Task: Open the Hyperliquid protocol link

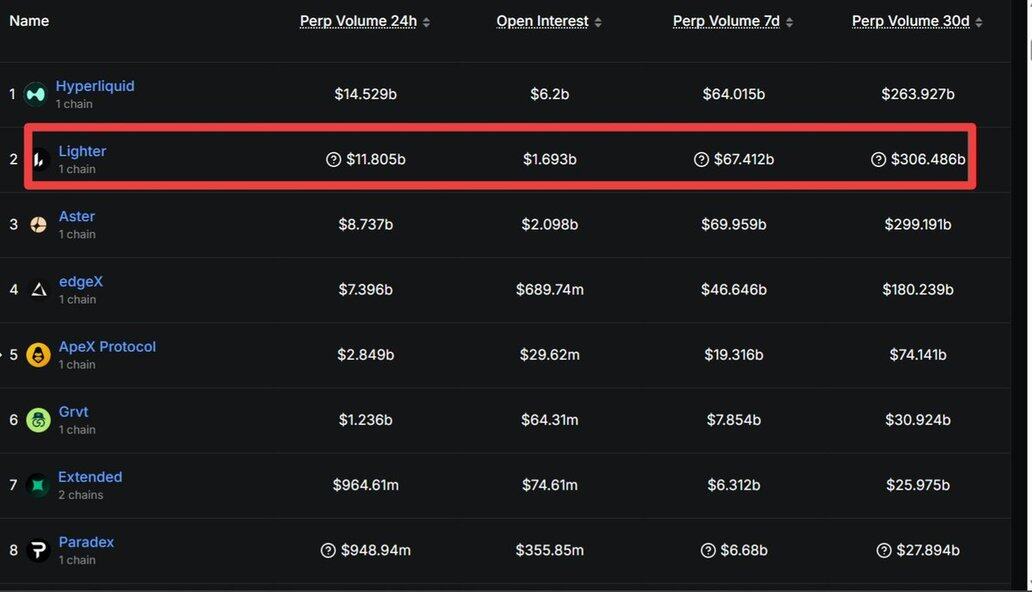Action: click(95, 86)
